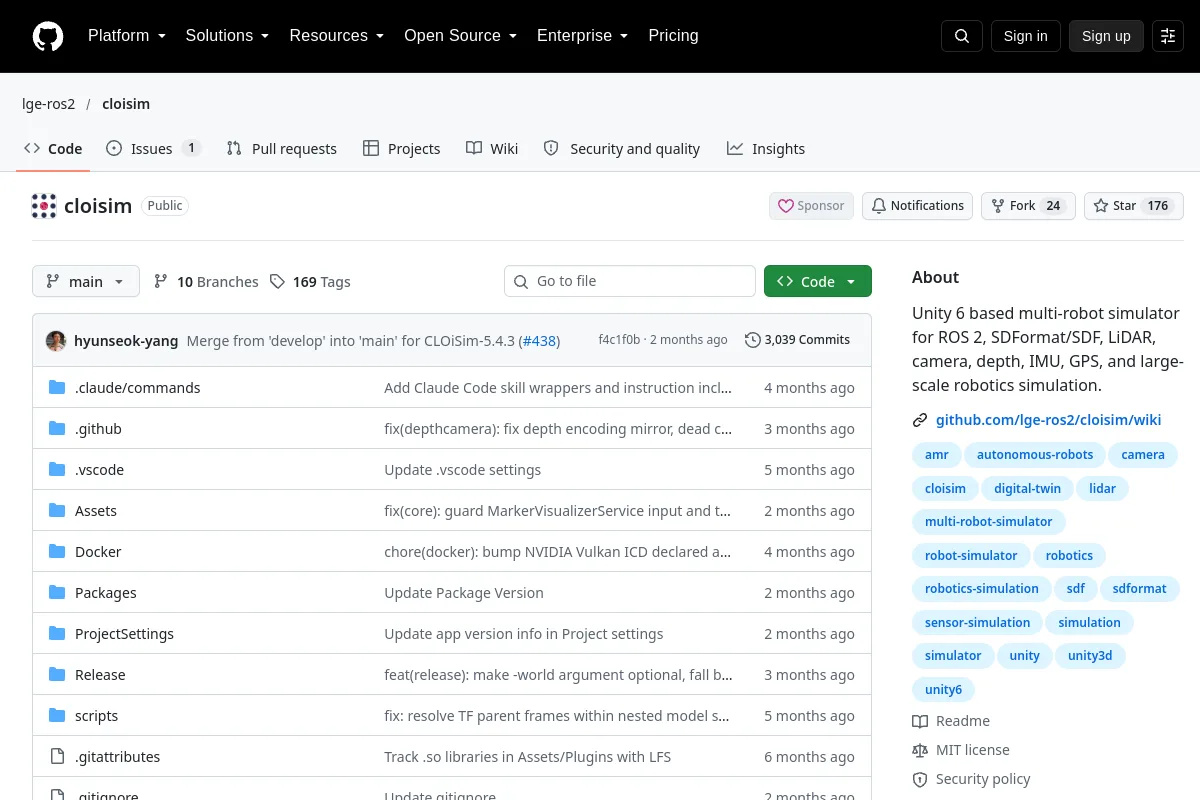Open the .claude/commands folder icon

click(x=57, y=388)
